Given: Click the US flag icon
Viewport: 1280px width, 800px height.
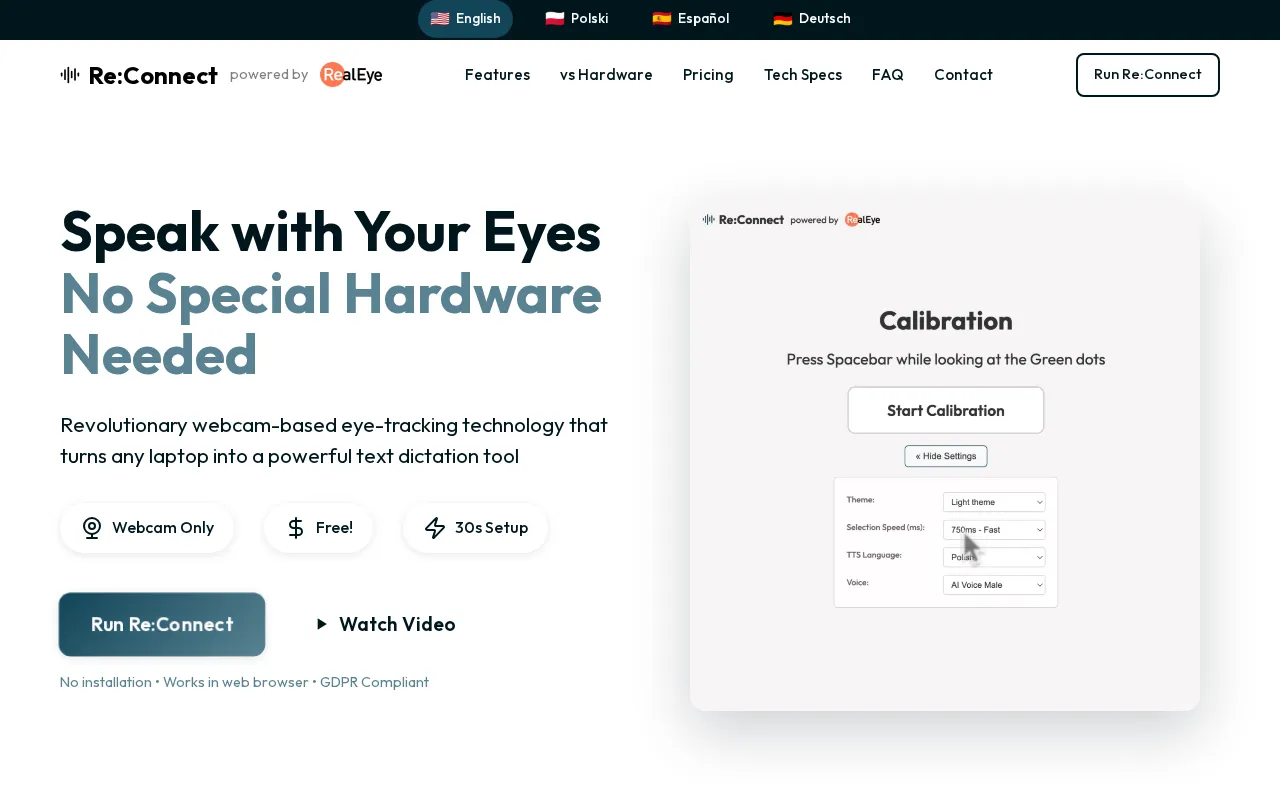Looking at the screenshot, I should tap(440, 19).
